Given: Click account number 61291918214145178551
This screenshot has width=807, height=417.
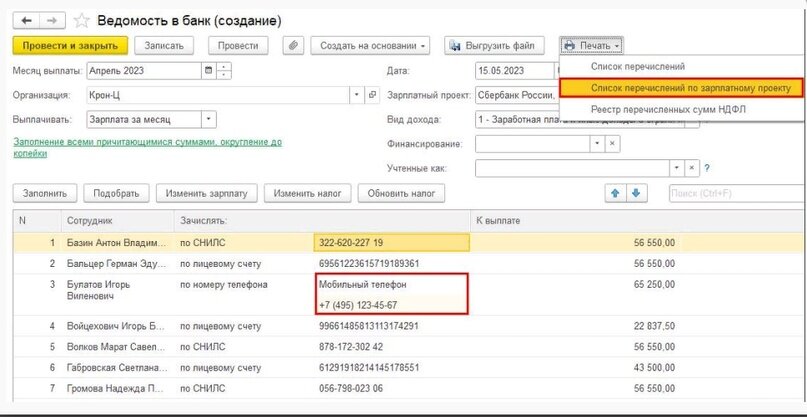Looking at the screenshot, I should (x=369, y=368).
